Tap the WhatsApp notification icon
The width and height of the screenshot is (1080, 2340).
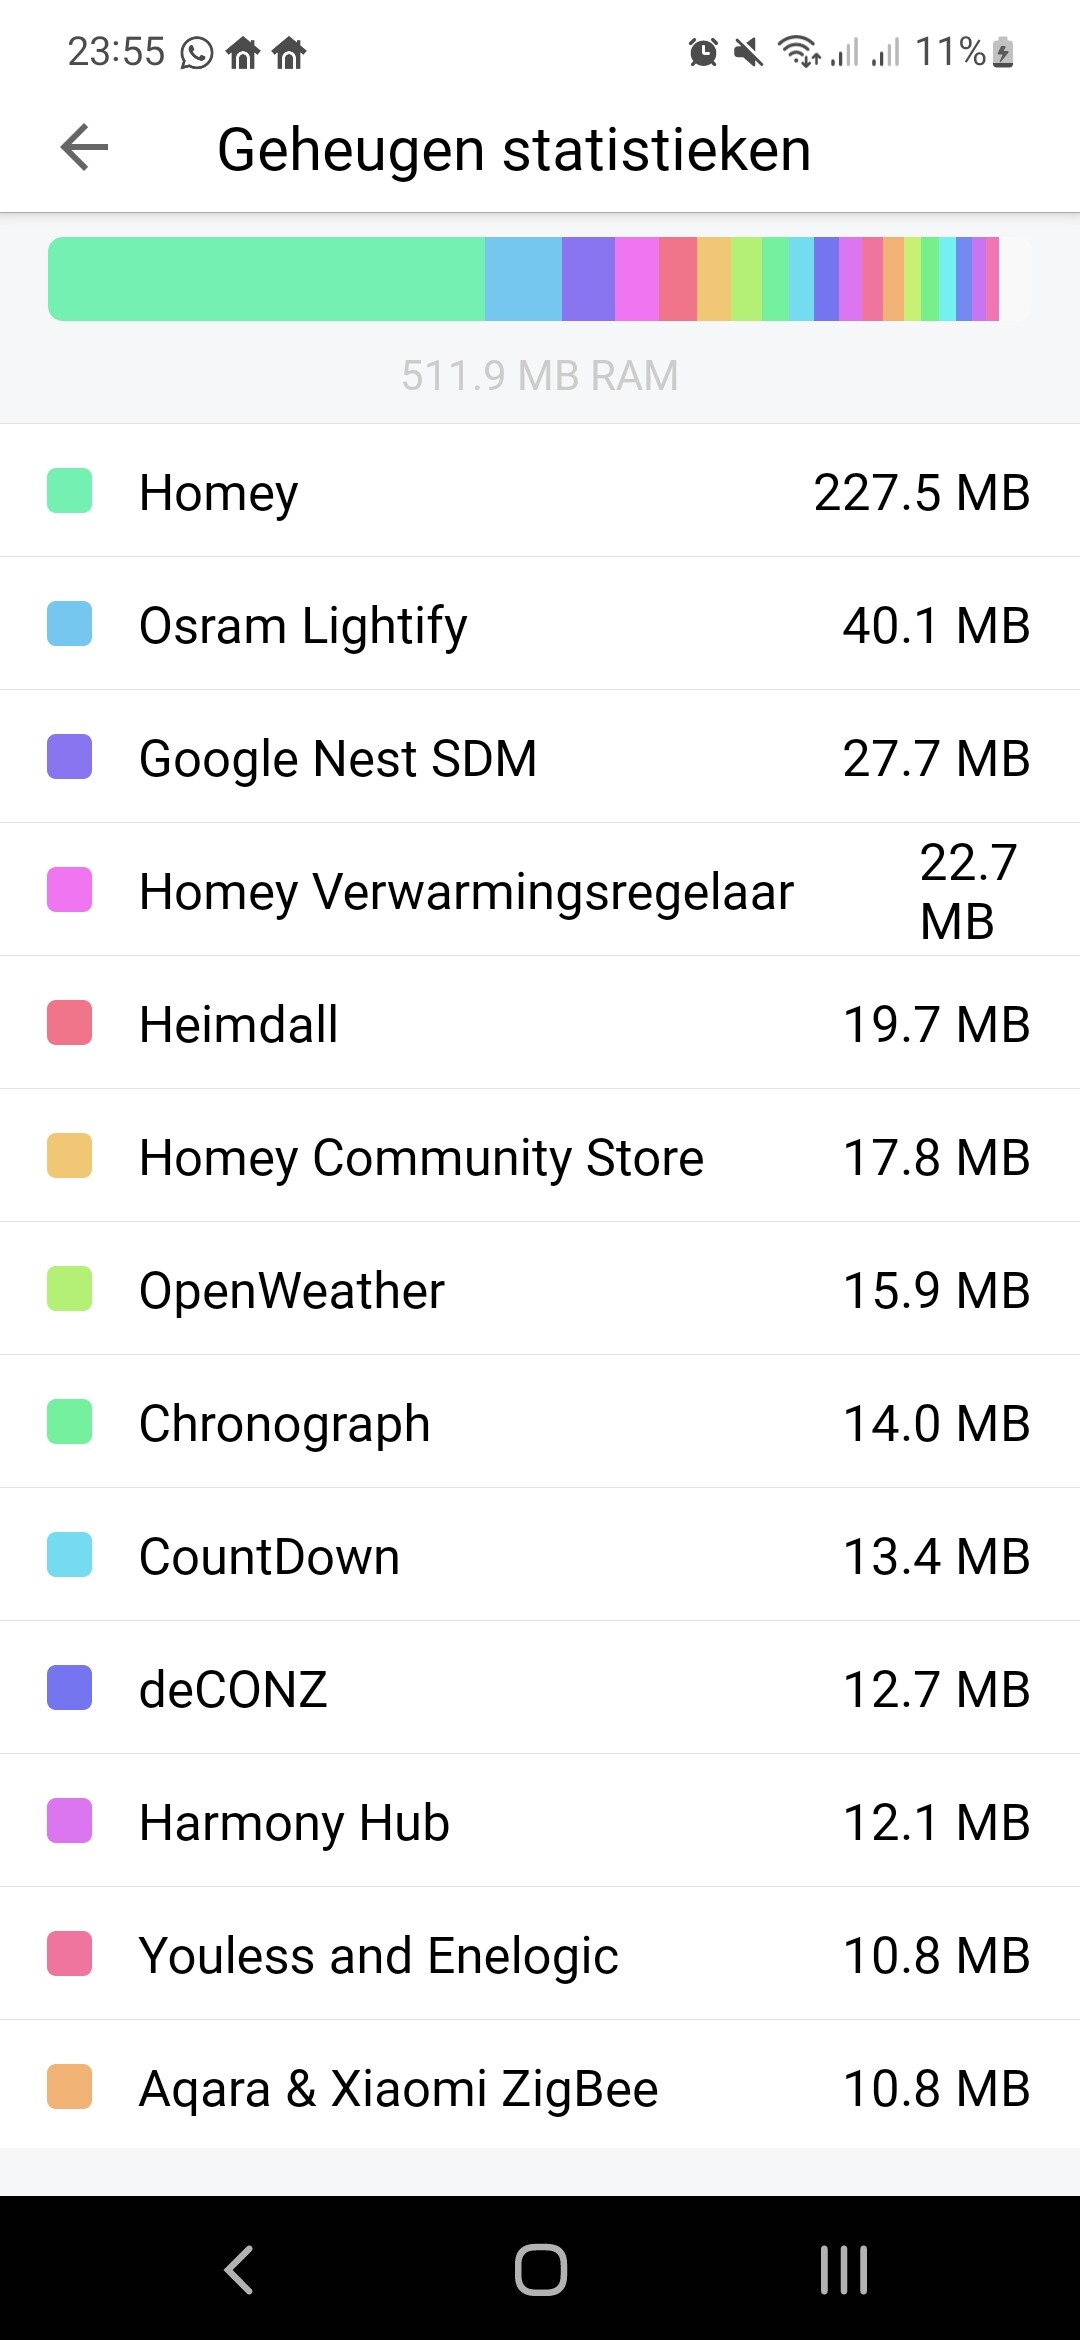(x=197, y=52)
